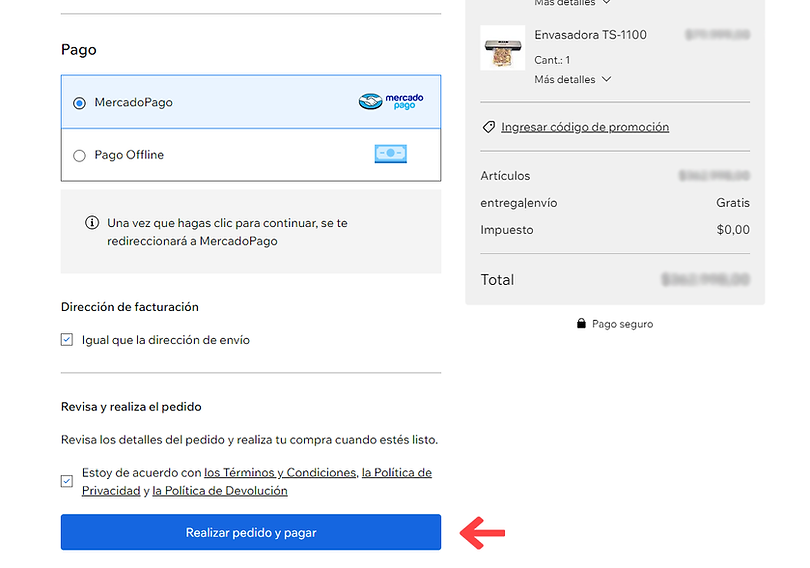Click the 'Impuesto' label
Image resolution: width=810 pixels, height=568 pixels.
coord(507,230)
